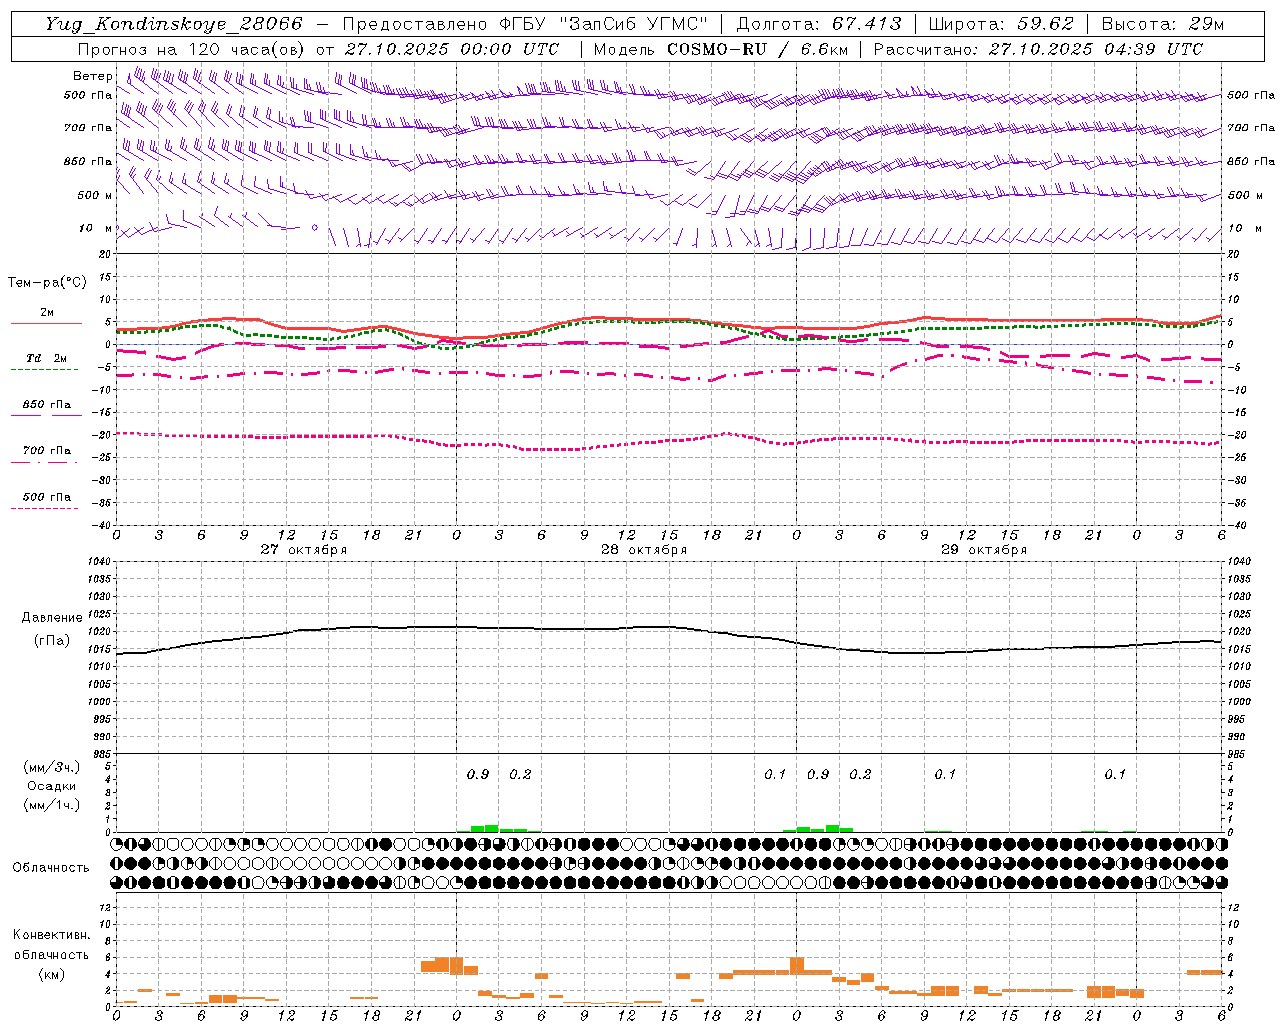
Task: Click the Долгота: 67.413 value
Action: 819,24
